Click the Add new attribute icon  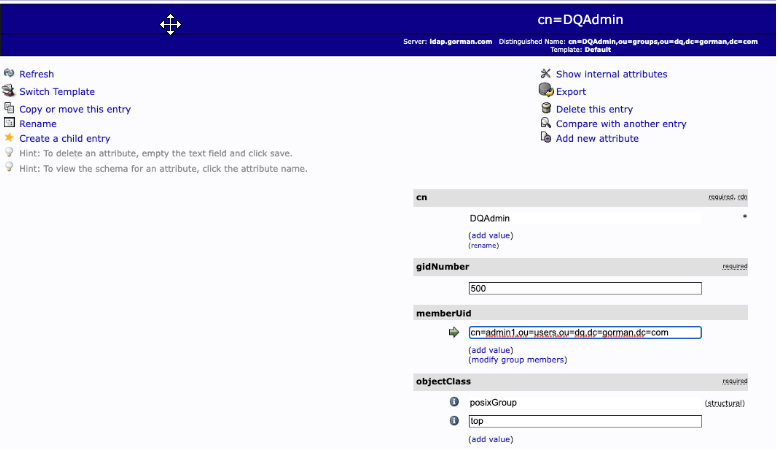(546, 138)
